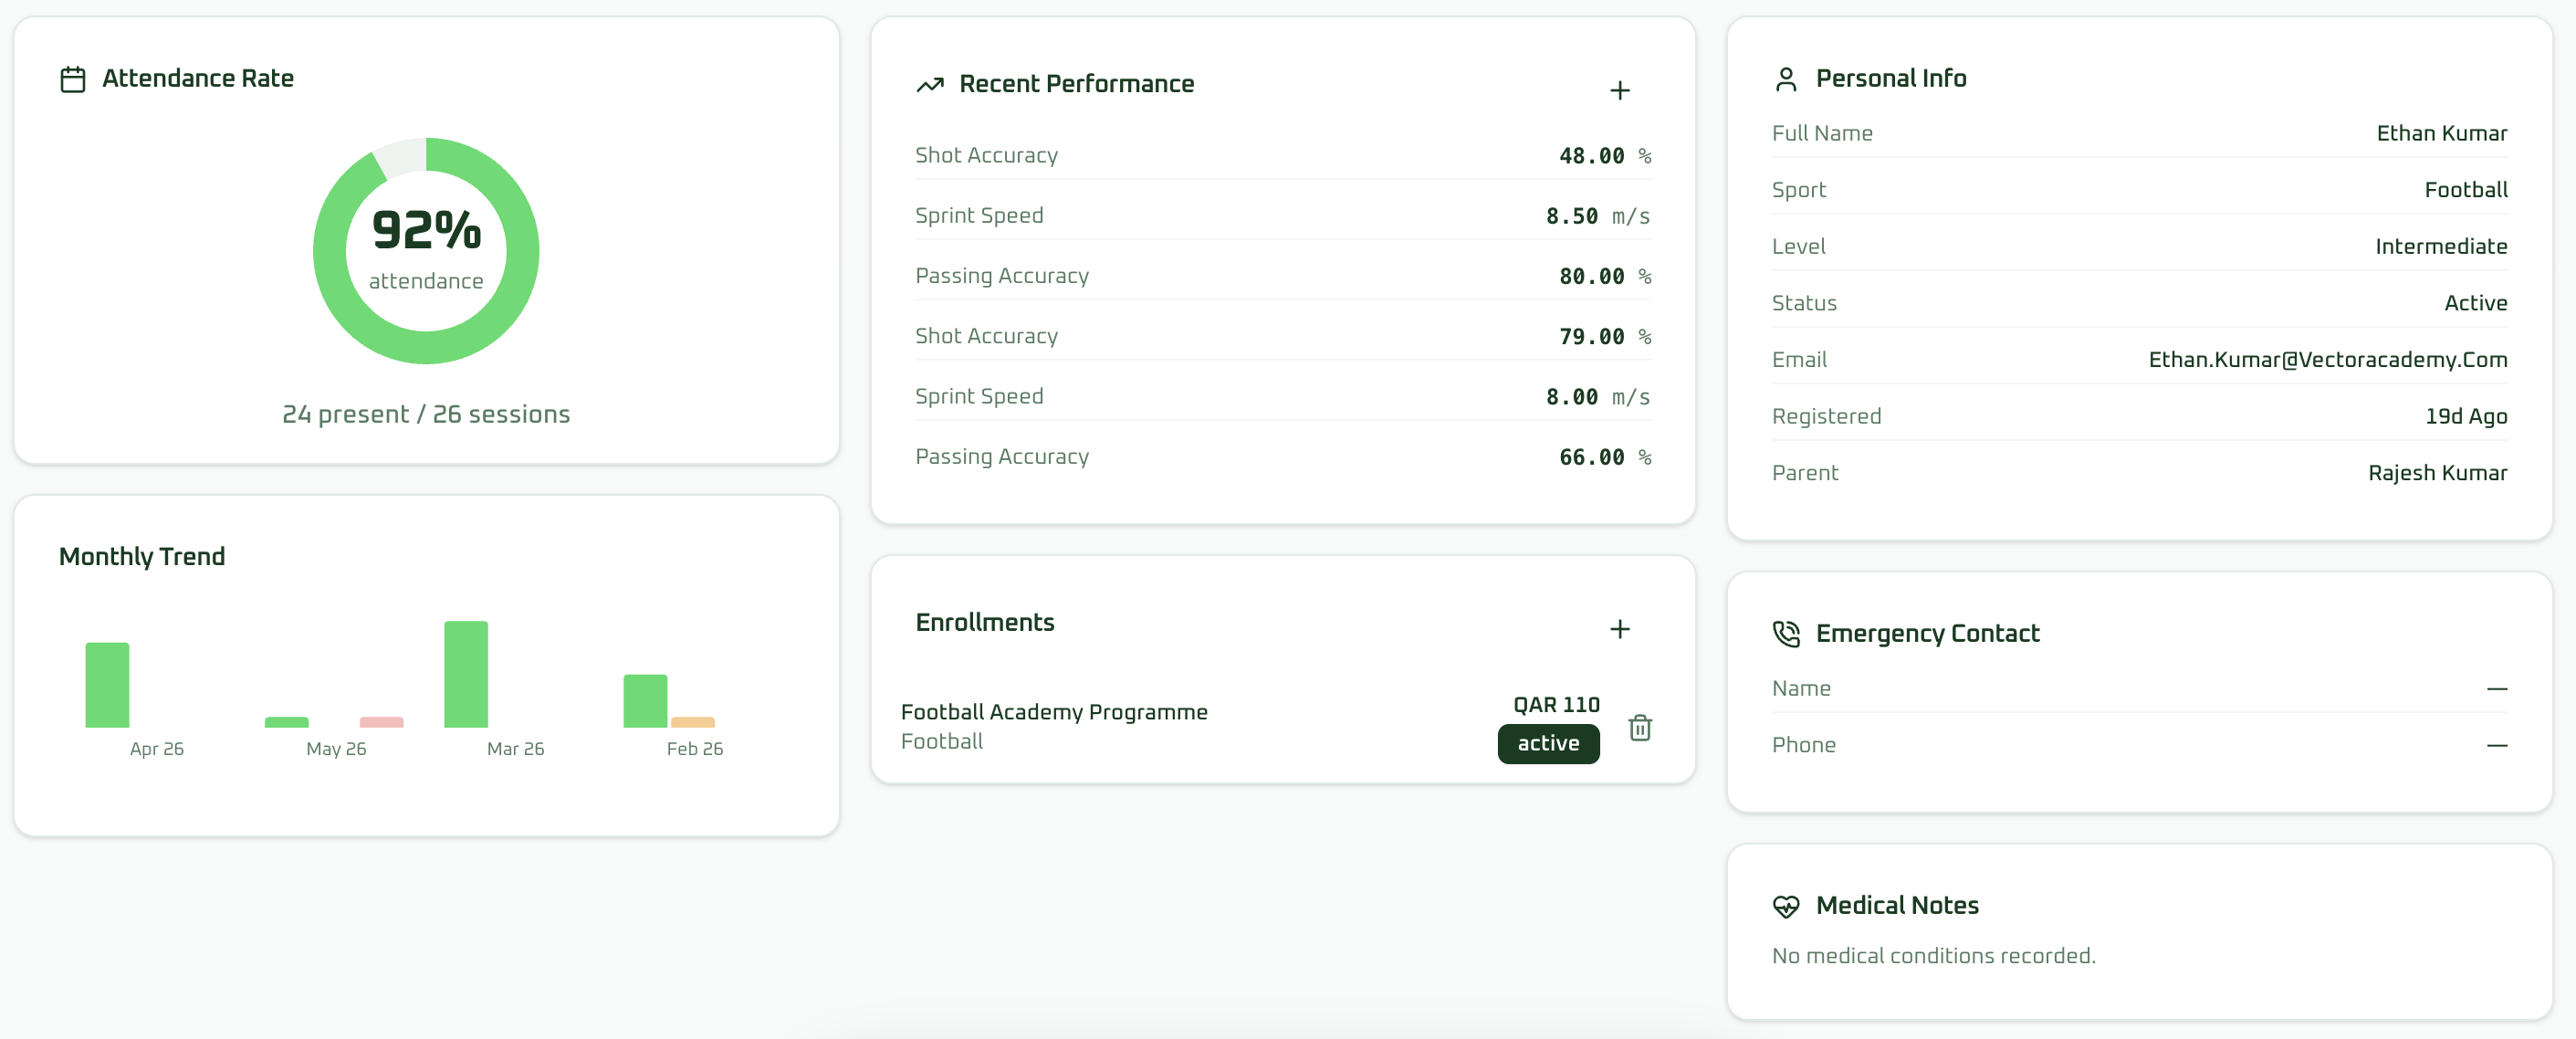Viewport: 2576px width, 1039px height.
Task: Click the Ethan.Kumar@Vectoracademy.Com email
Action: [2328, 360]
